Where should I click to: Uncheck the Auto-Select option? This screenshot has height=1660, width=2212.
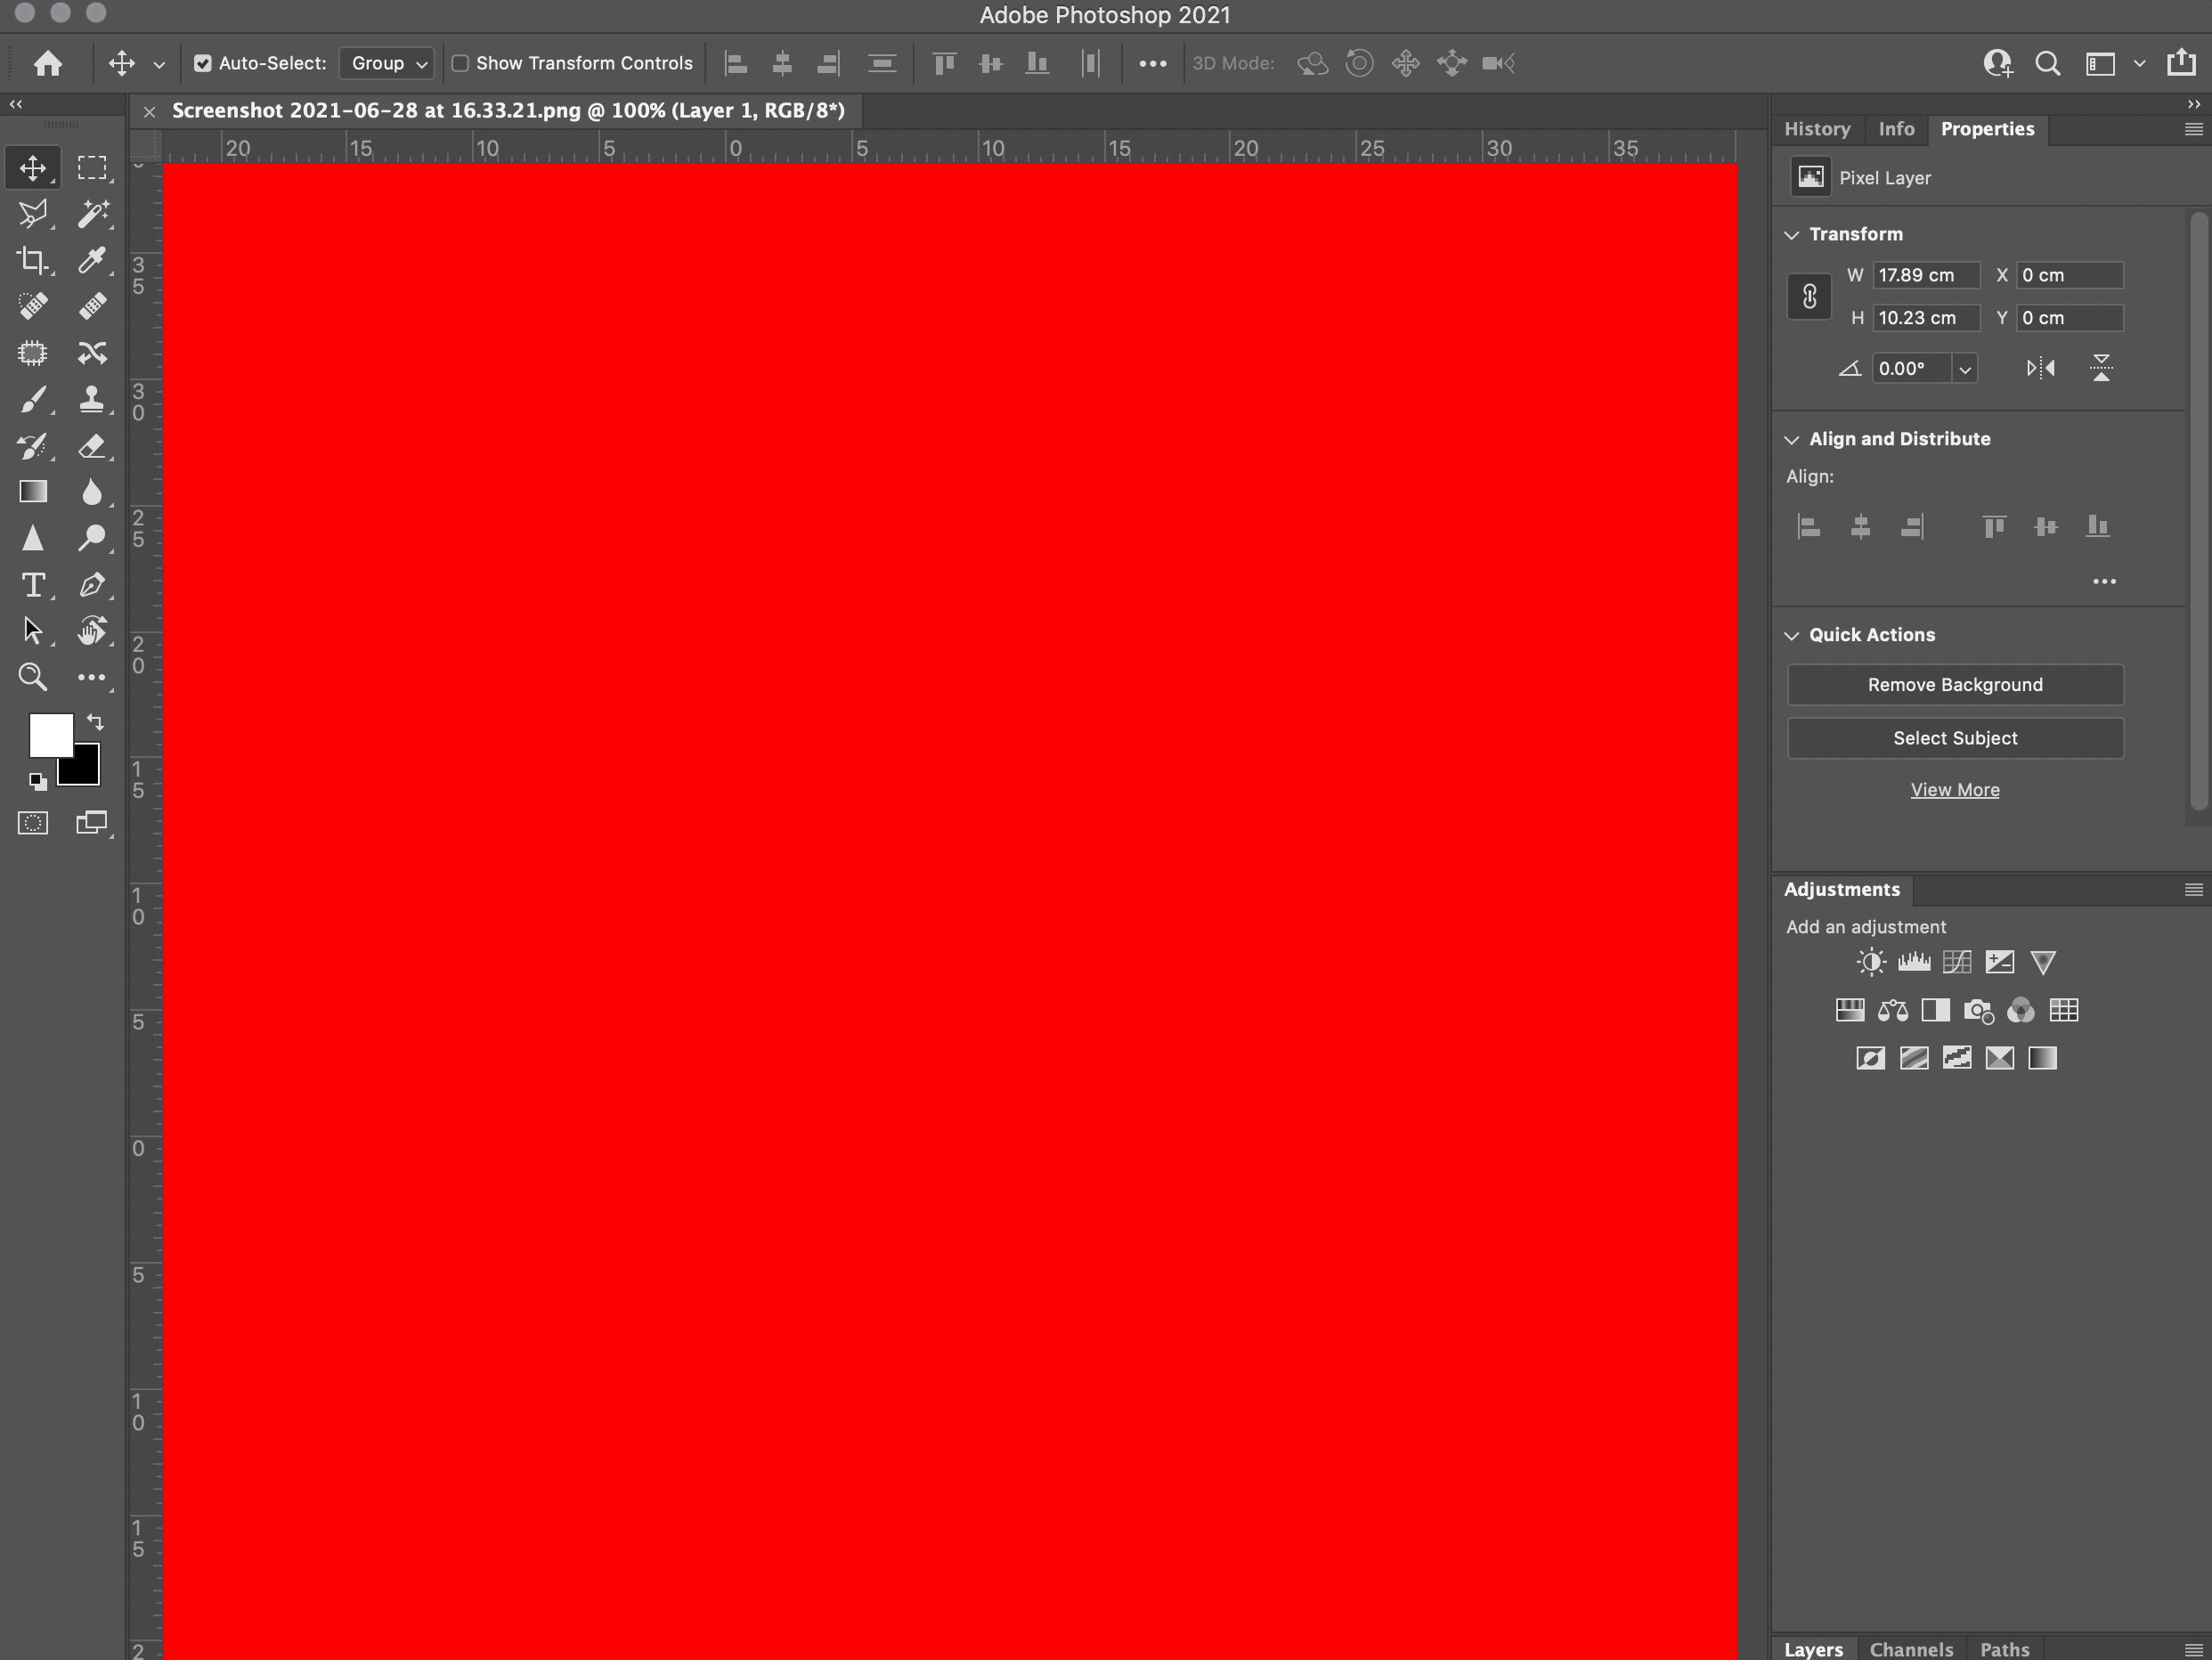click(204, 62)
